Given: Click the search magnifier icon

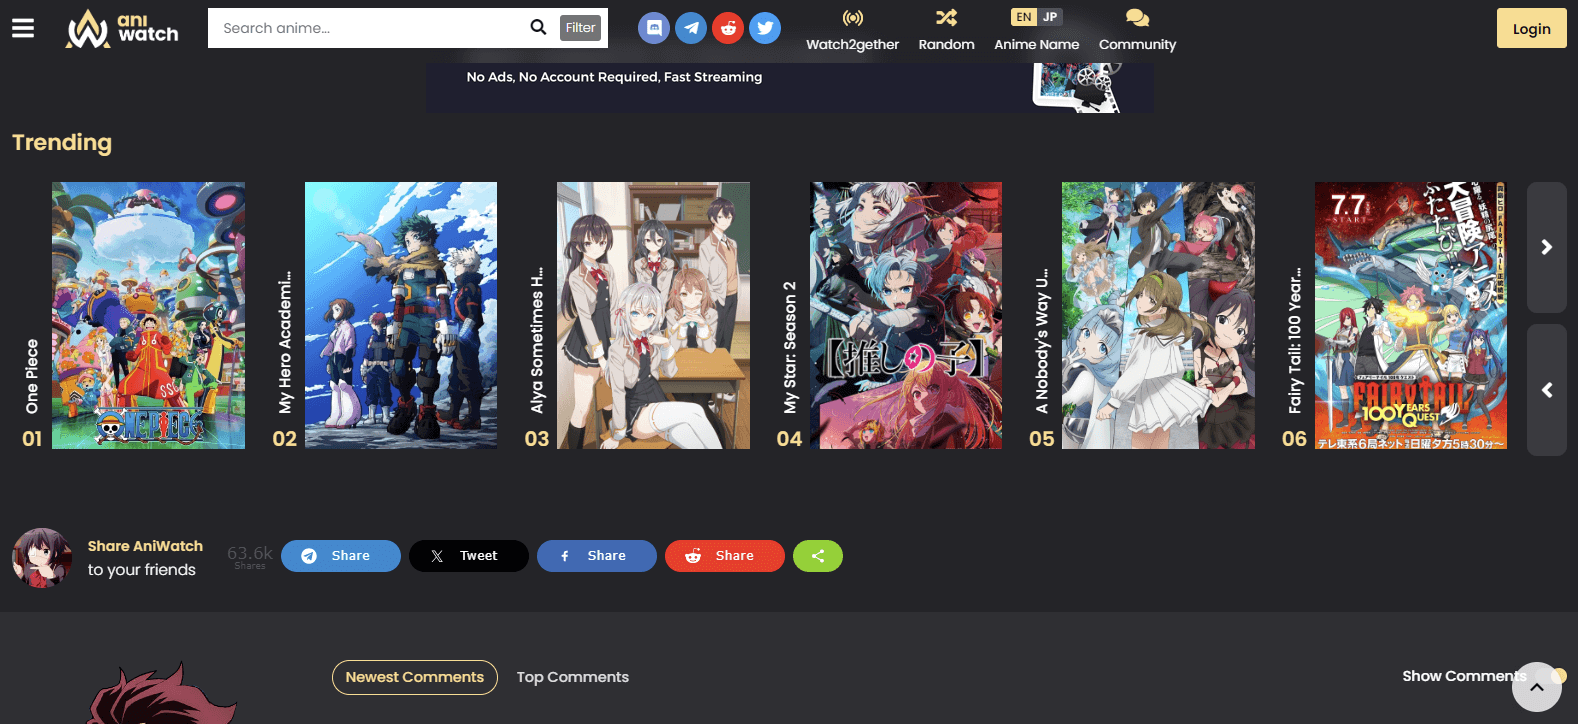Looking at the screenshot, I should (538, 27).
